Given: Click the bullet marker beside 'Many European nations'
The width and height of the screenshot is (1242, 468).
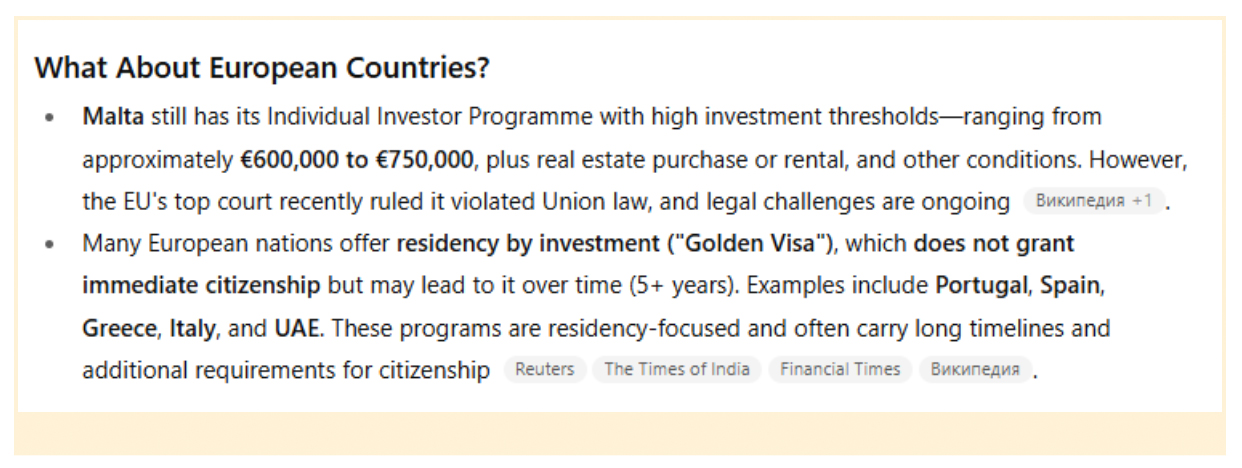Looking at the screenshot, I should coord(50,244).
